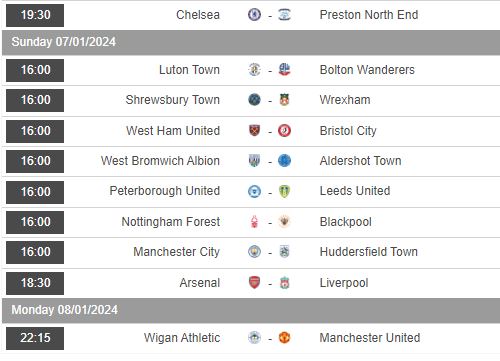The image size is (500, 361).
Task: Click the Chelsea club crest icon
Action: click(x=254, y=15)
